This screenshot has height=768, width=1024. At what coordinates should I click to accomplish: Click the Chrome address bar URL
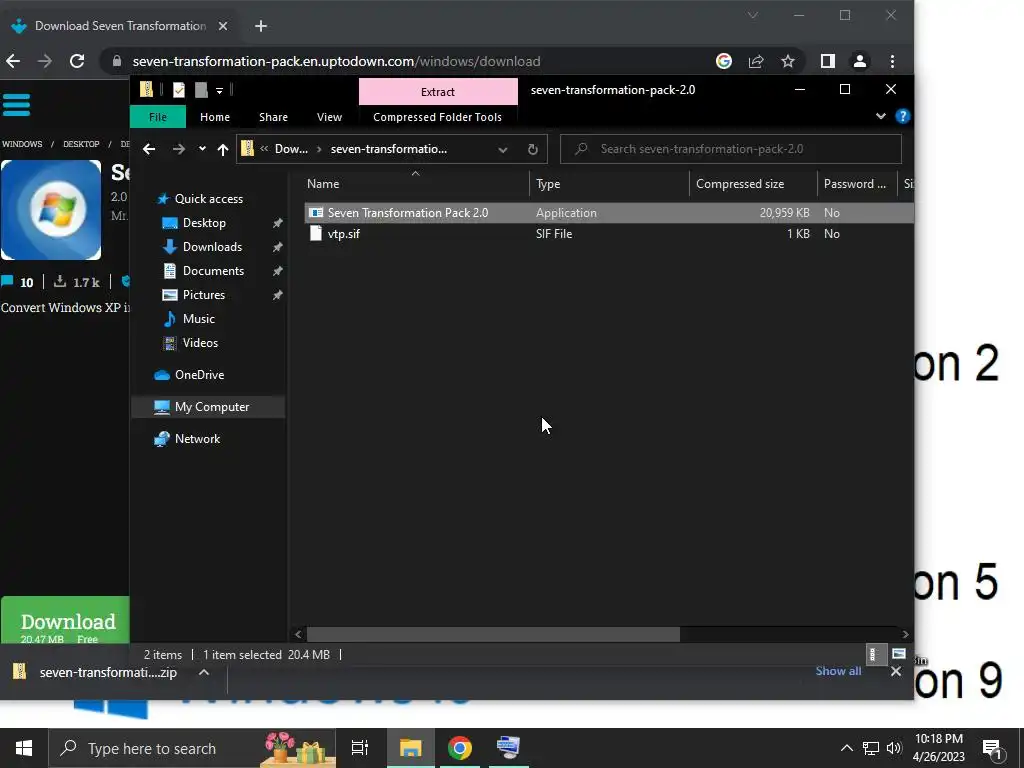336,61
